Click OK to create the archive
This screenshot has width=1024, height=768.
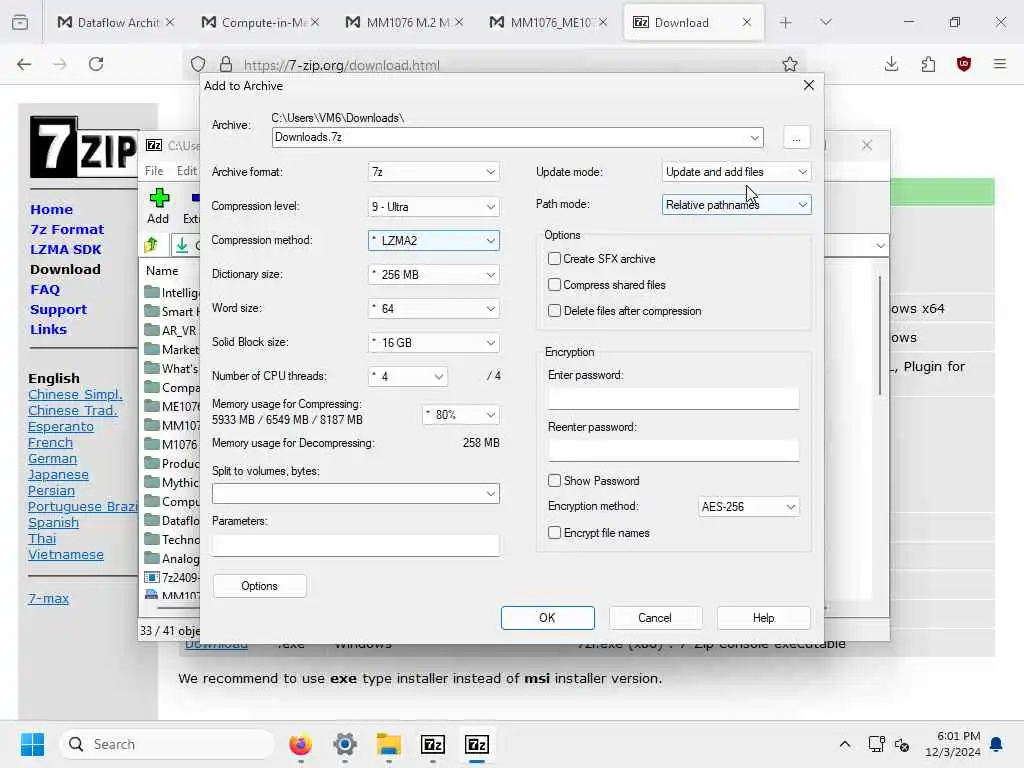(547, 618)
